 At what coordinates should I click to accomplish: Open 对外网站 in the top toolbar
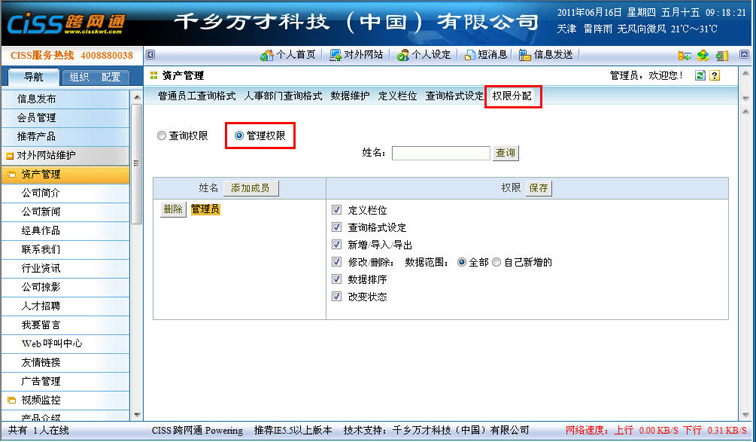click(x=356, y=55)
